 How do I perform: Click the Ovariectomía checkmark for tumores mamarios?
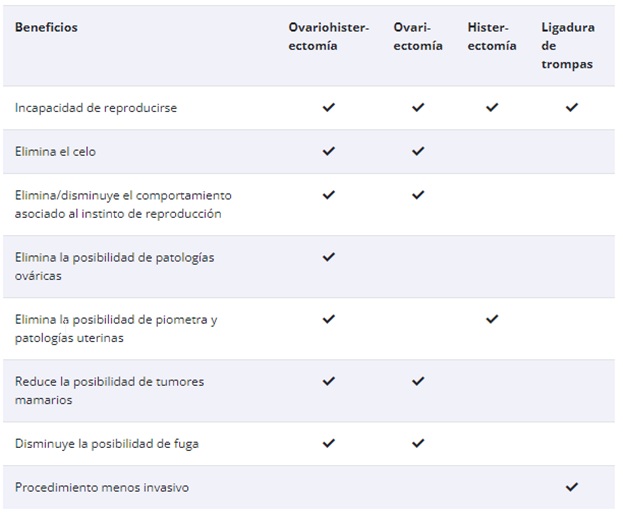(x=418, y=381)
